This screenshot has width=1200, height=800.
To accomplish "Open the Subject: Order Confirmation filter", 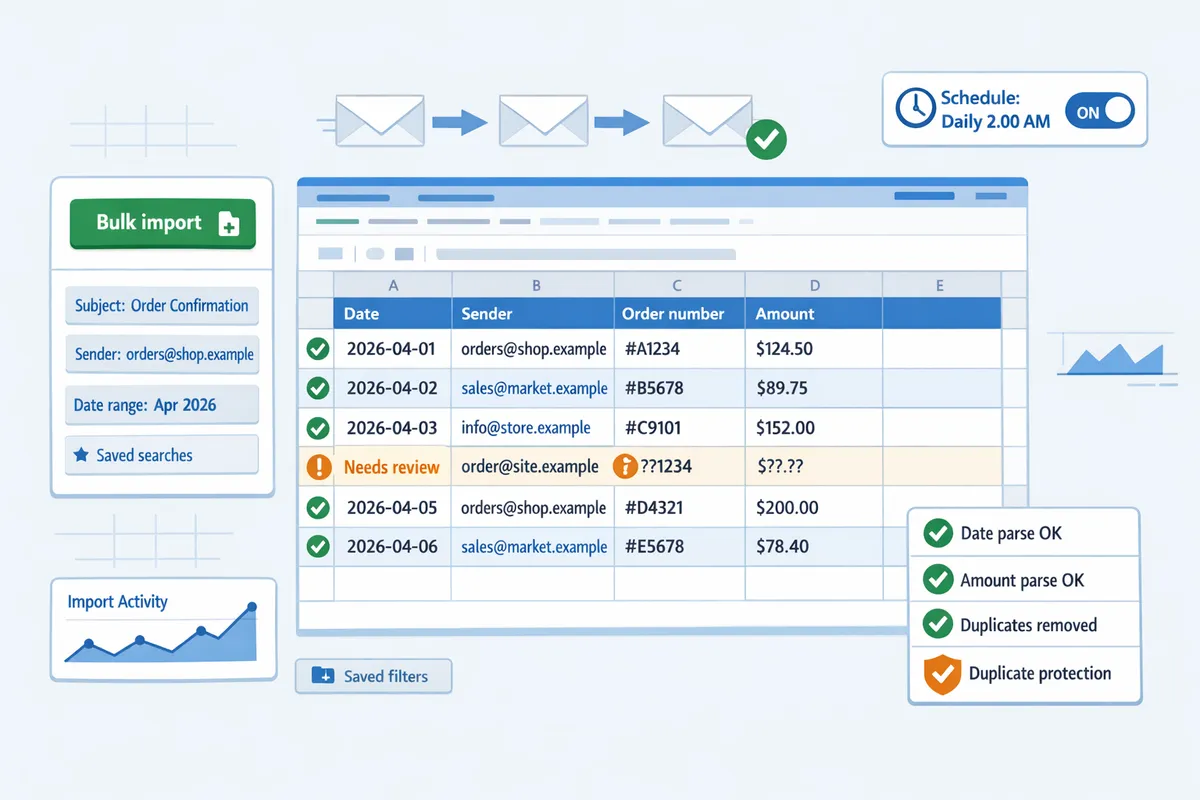I will coord(162,306).
